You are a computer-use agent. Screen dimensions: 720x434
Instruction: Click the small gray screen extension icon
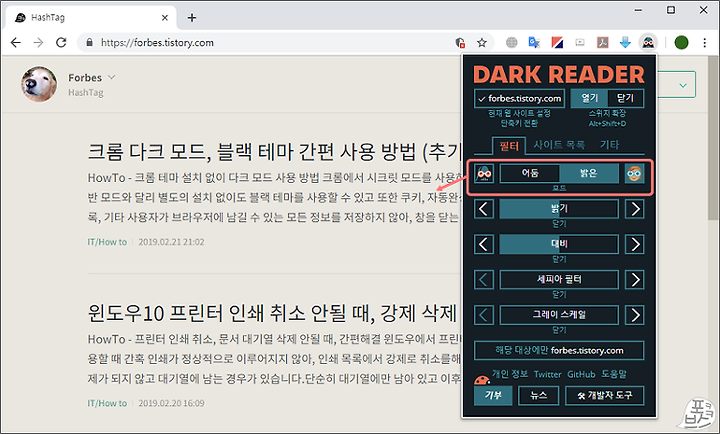(x=580, y=43)
